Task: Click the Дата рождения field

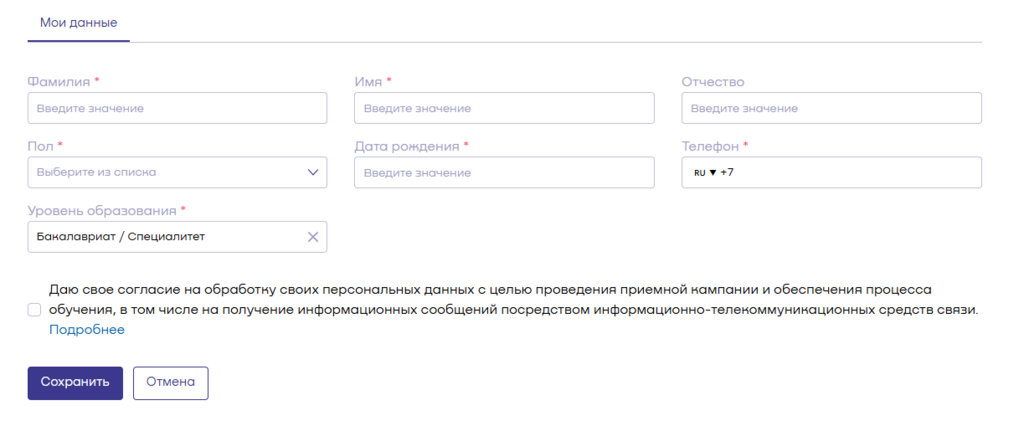Action: coord(504,172)
